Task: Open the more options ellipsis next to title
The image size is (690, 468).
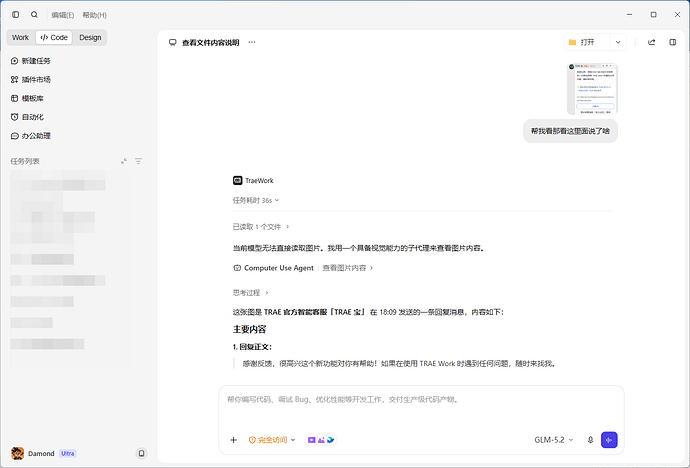Action: coord(252,42)
